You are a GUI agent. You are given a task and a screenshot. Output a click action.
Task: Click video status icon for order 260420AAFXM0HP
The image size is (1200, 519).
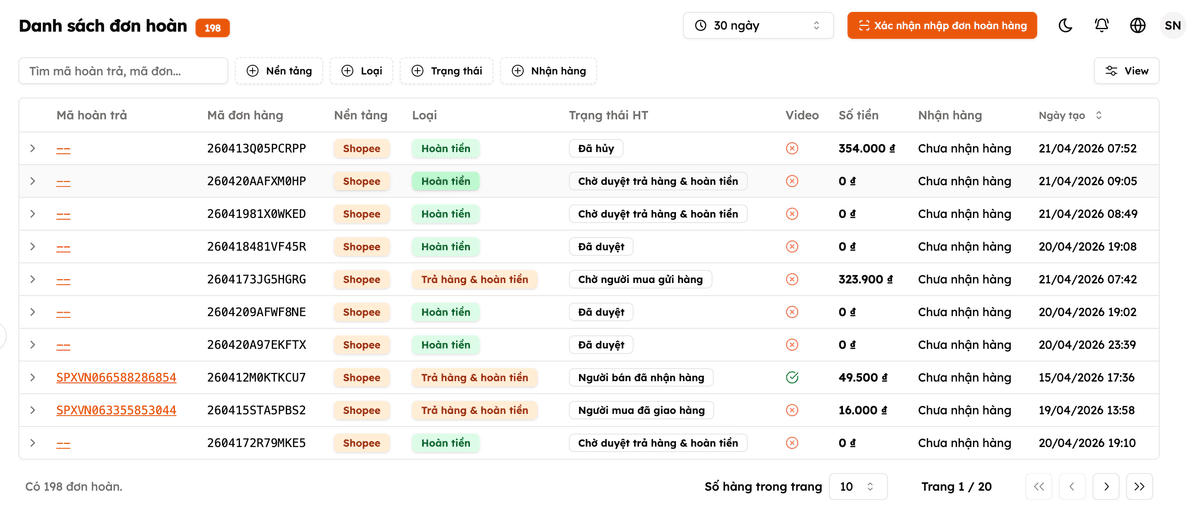pos(792,181)
